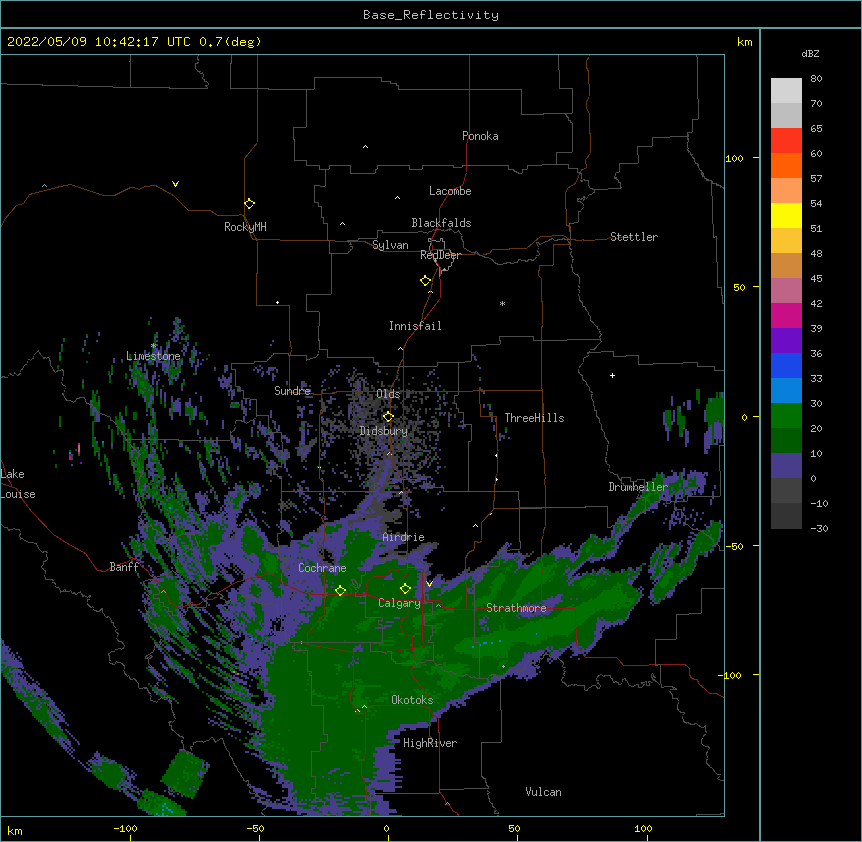Viewport: 862px width, 842px height.
Task: Click the dBZ legend heading
Action: (x=810, y=53)
